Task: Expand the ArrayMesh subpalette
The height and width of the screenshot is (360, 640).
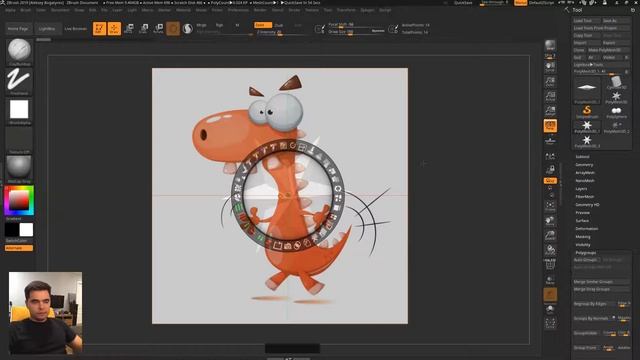Action: point(585,173)
